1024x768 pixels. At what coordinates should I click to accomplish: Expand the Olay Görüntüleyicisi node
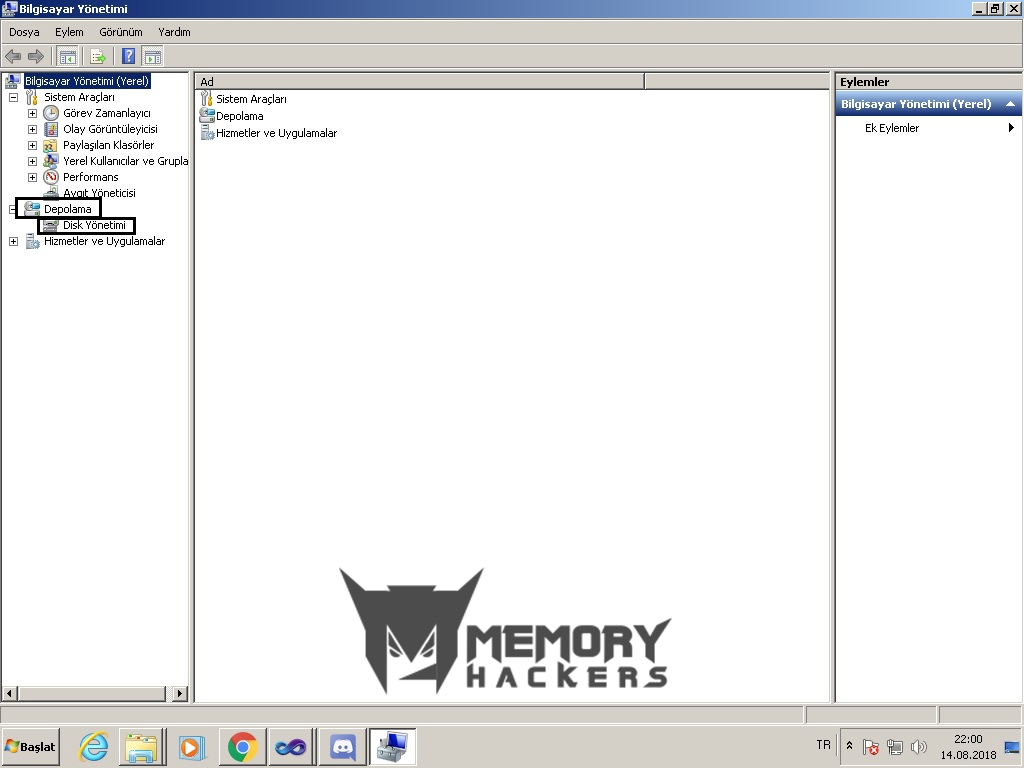point(32,129)
